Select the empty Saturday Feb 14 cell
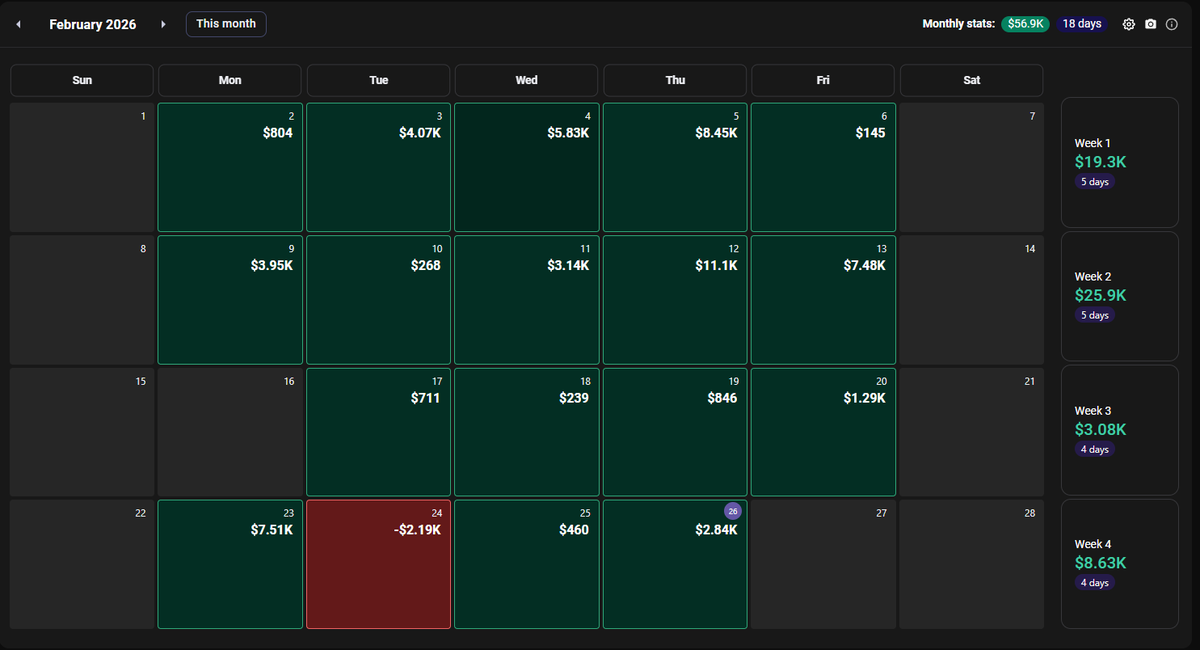 tap(972, 300)
